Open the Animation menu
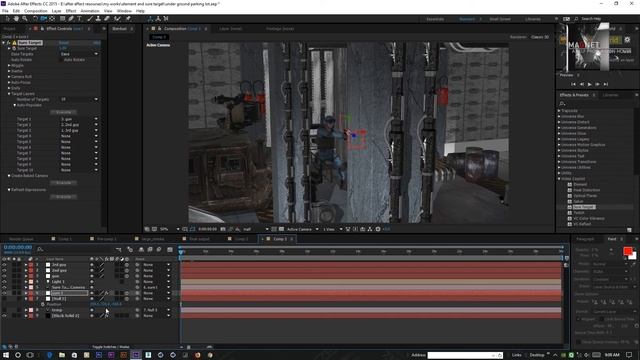Screen dimensions: 640x360 click(x=90, y=11)
